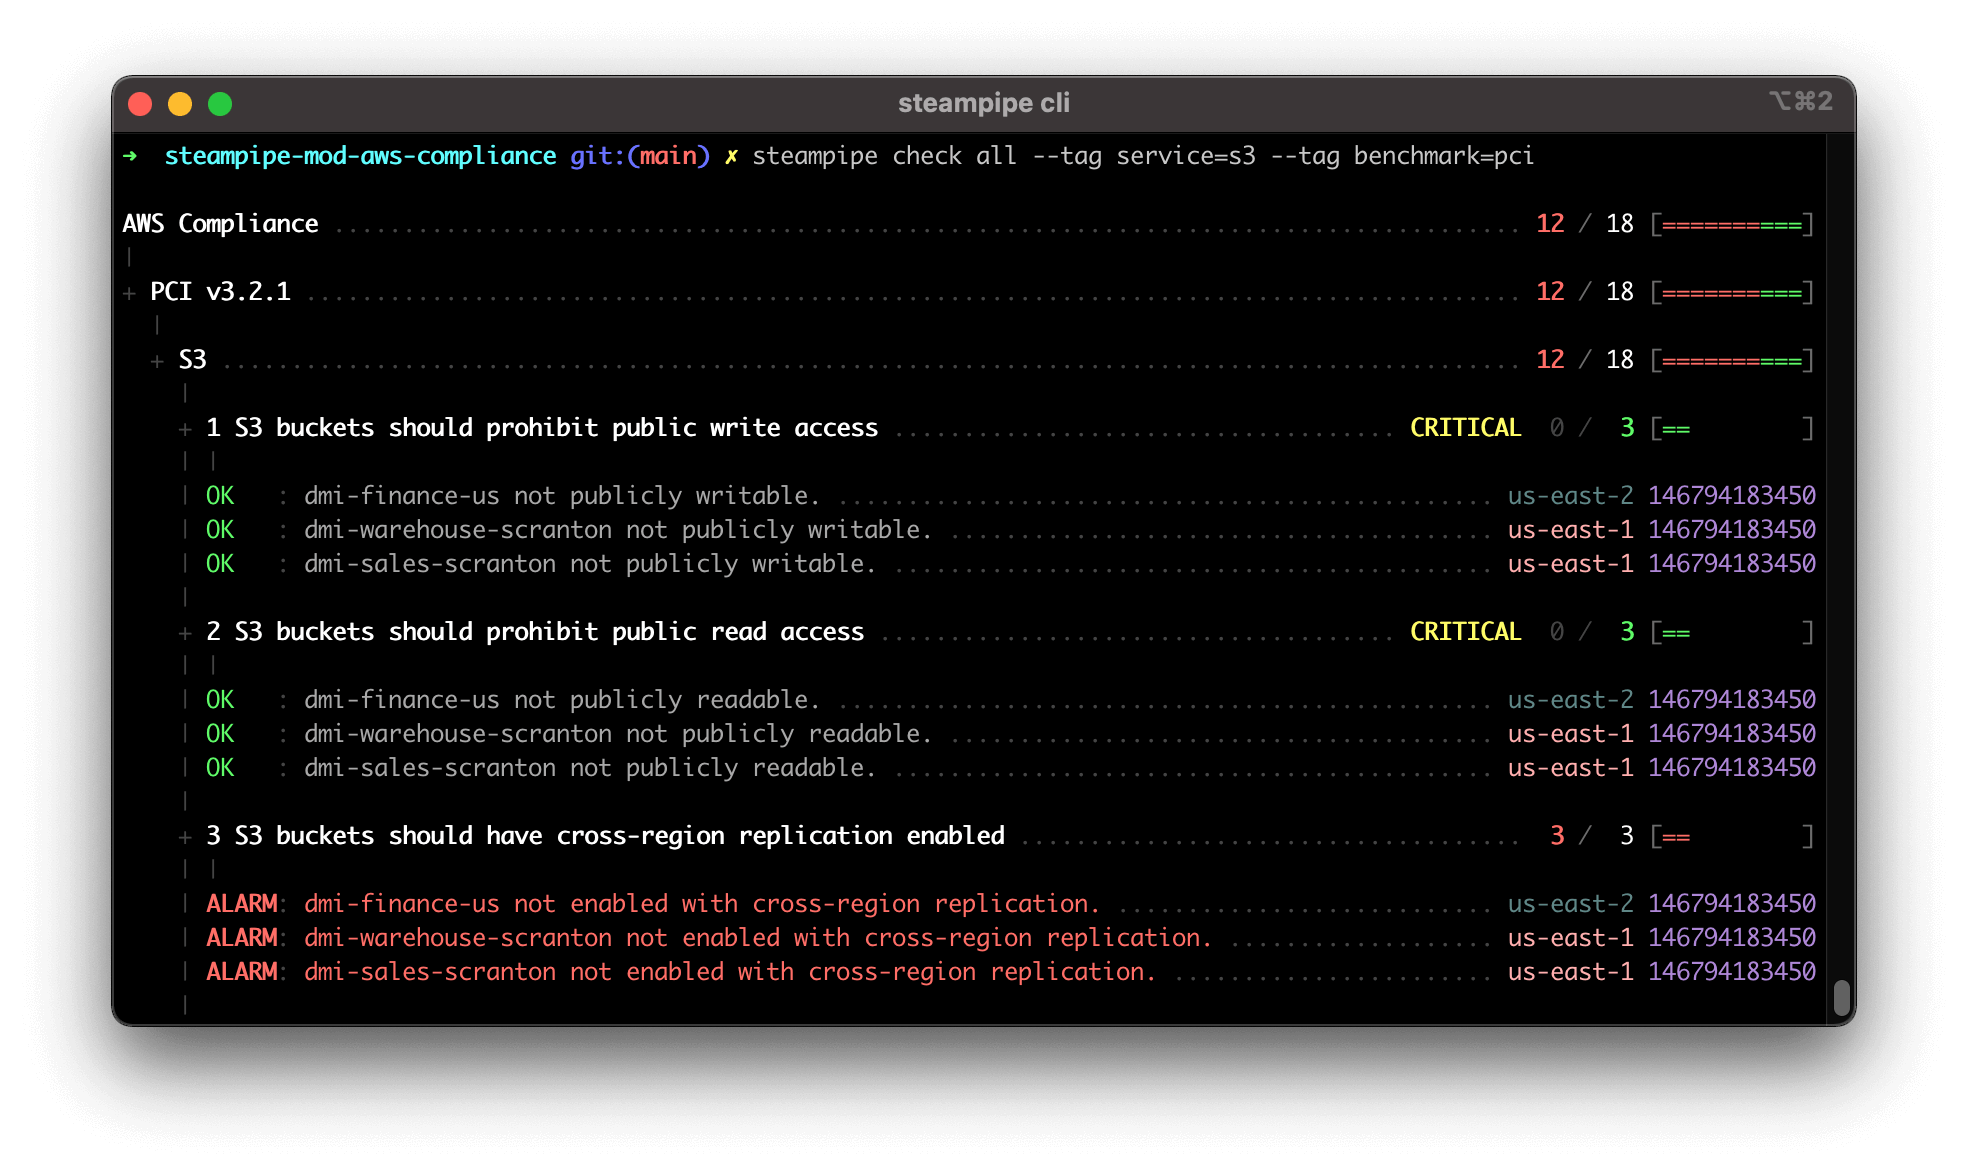This screenshot has height=1174, width=1968.
Task: Click dmi-finance-us not publicly readable line
Action: (x=562, y=700)
